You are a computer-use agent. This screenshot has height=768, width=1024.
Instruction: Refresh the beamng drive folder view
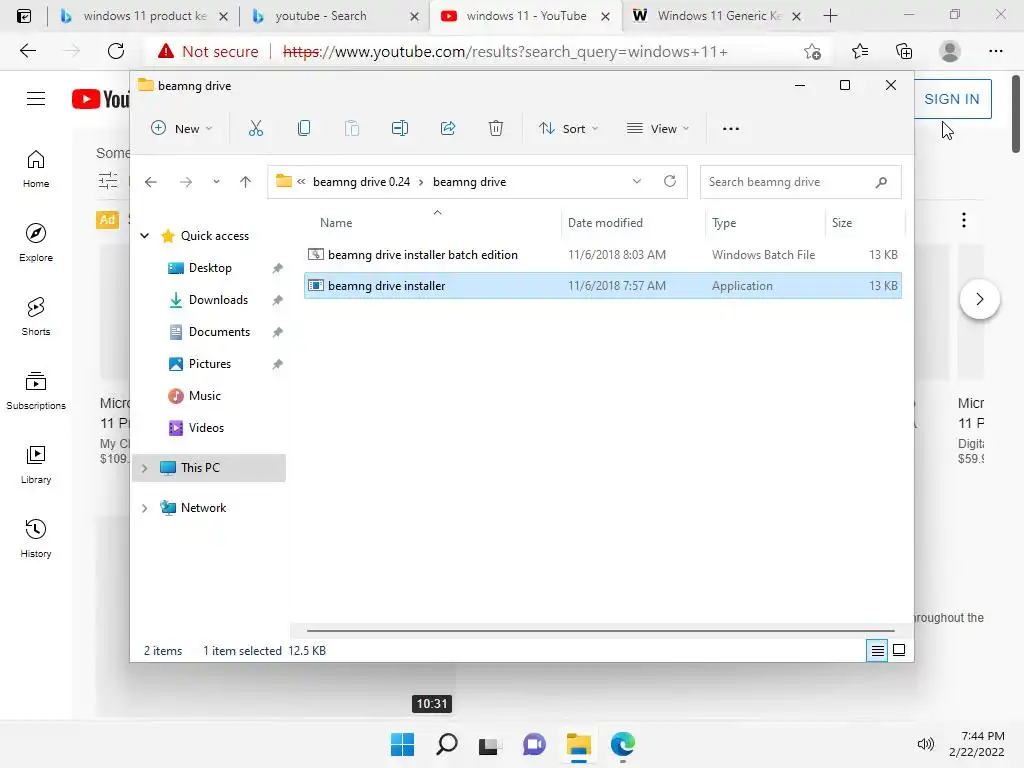click(x=669, y=181)
